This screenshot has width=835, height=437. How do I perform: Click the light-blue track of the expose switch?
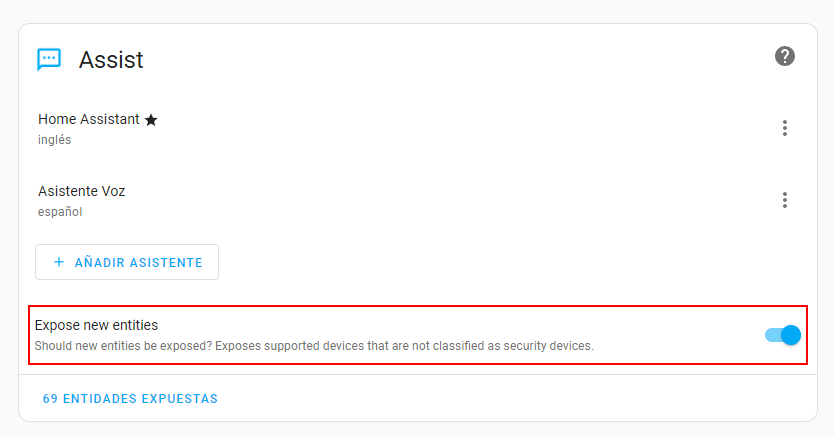point(771,335)
